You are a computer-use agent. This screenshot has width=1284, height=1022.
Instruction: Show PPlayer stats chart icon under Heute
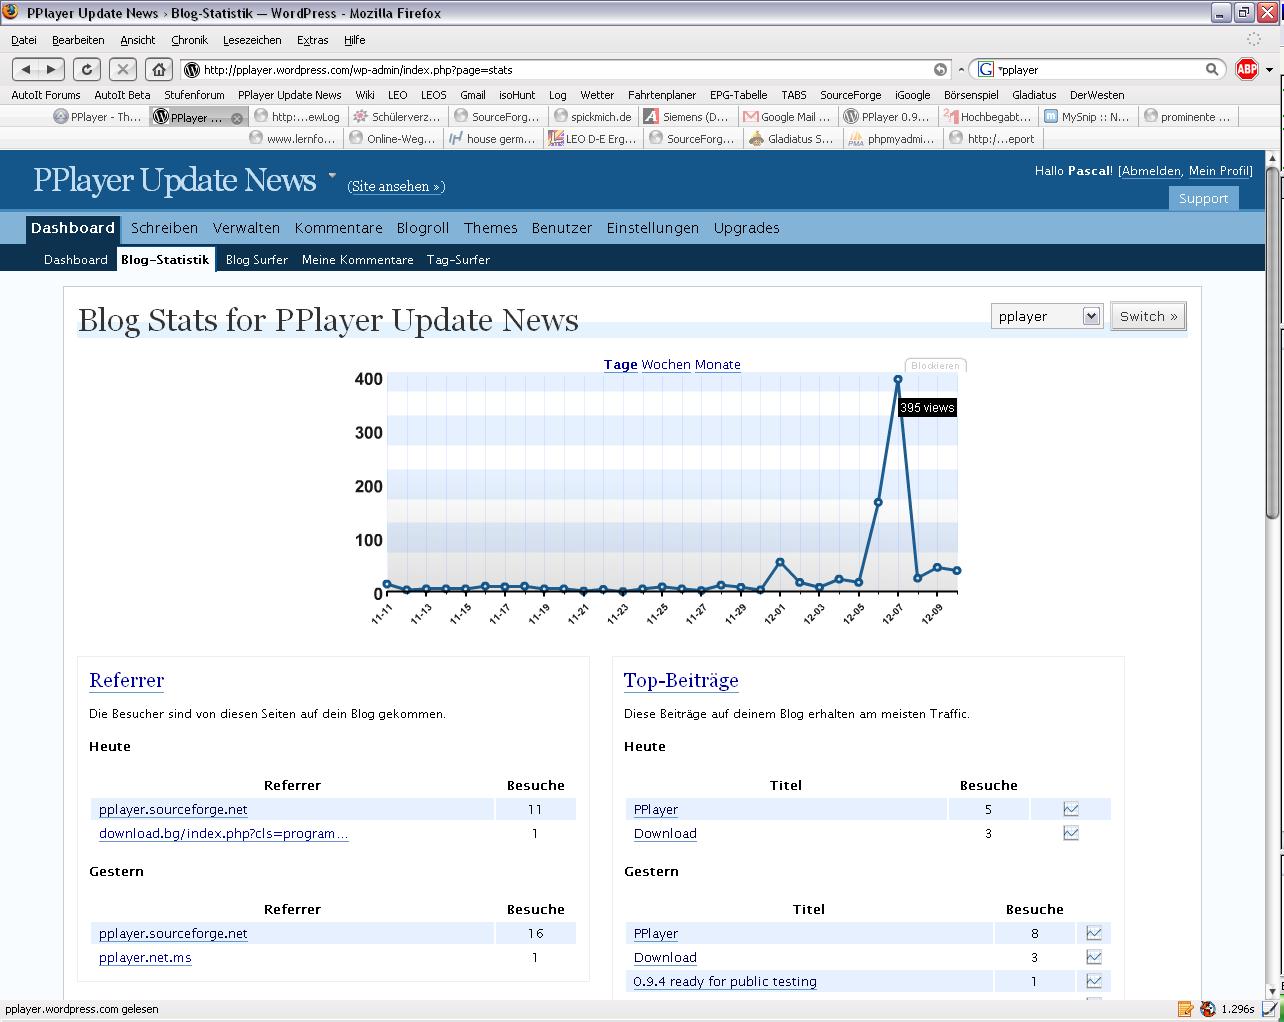coord(1071,809)
